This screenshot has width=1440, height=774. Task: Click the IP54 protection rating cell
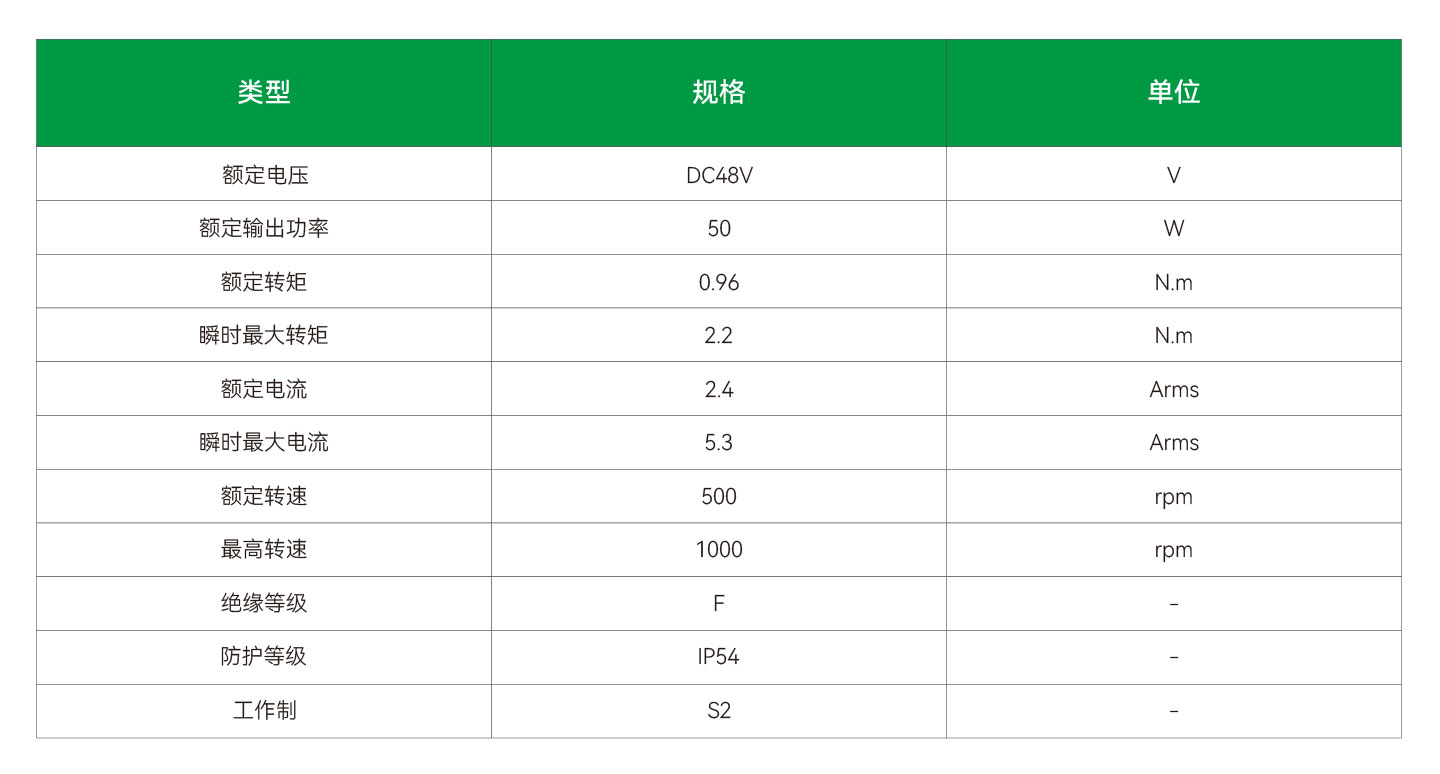tap(718, 656)
